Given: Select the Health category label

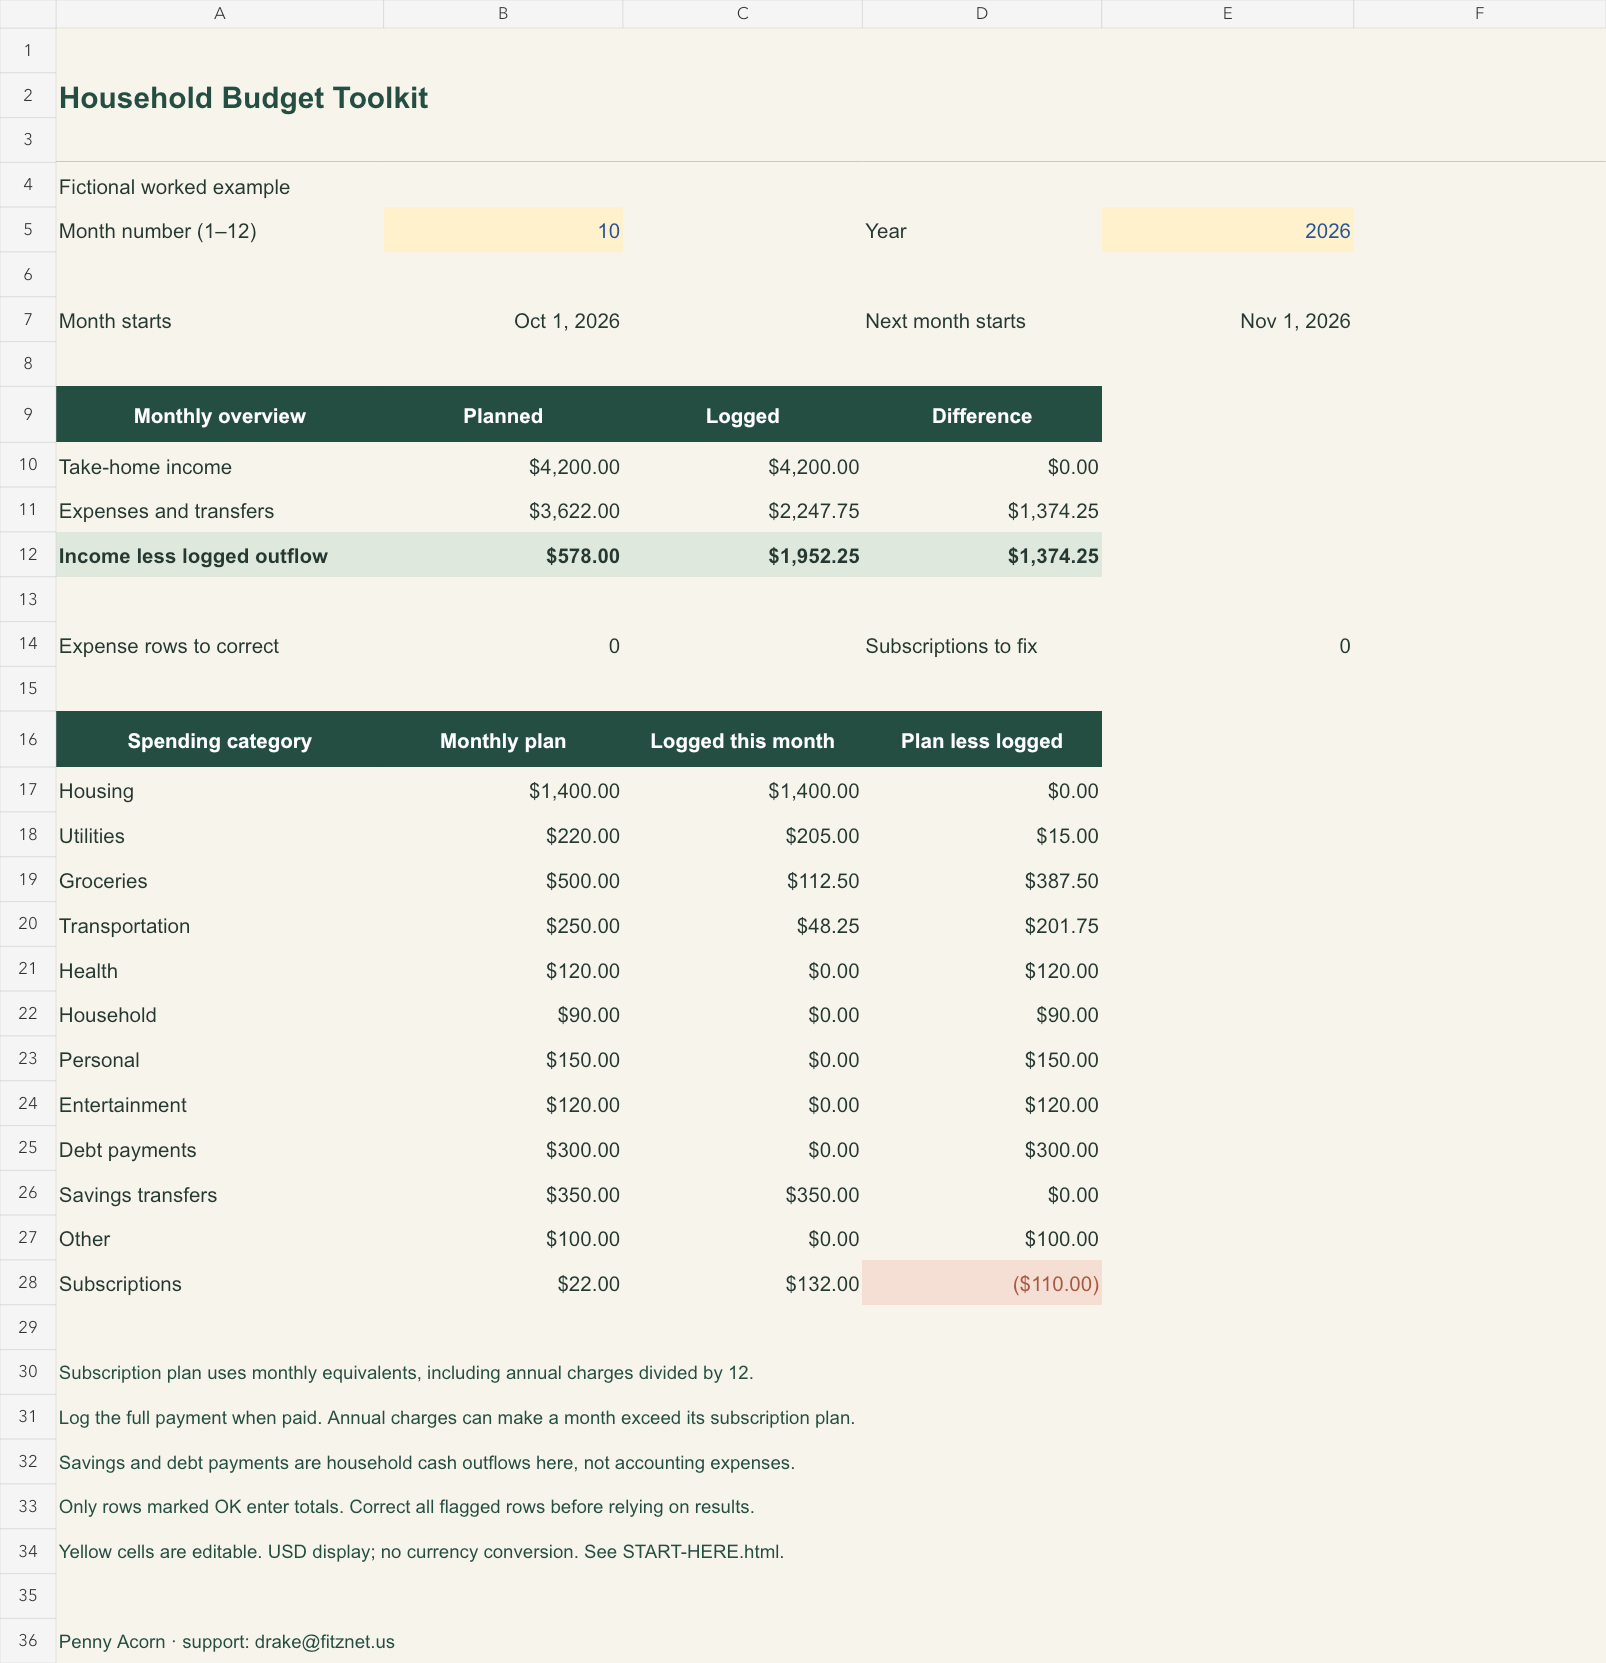Looking at the screenshot, I should click(88, 971).
